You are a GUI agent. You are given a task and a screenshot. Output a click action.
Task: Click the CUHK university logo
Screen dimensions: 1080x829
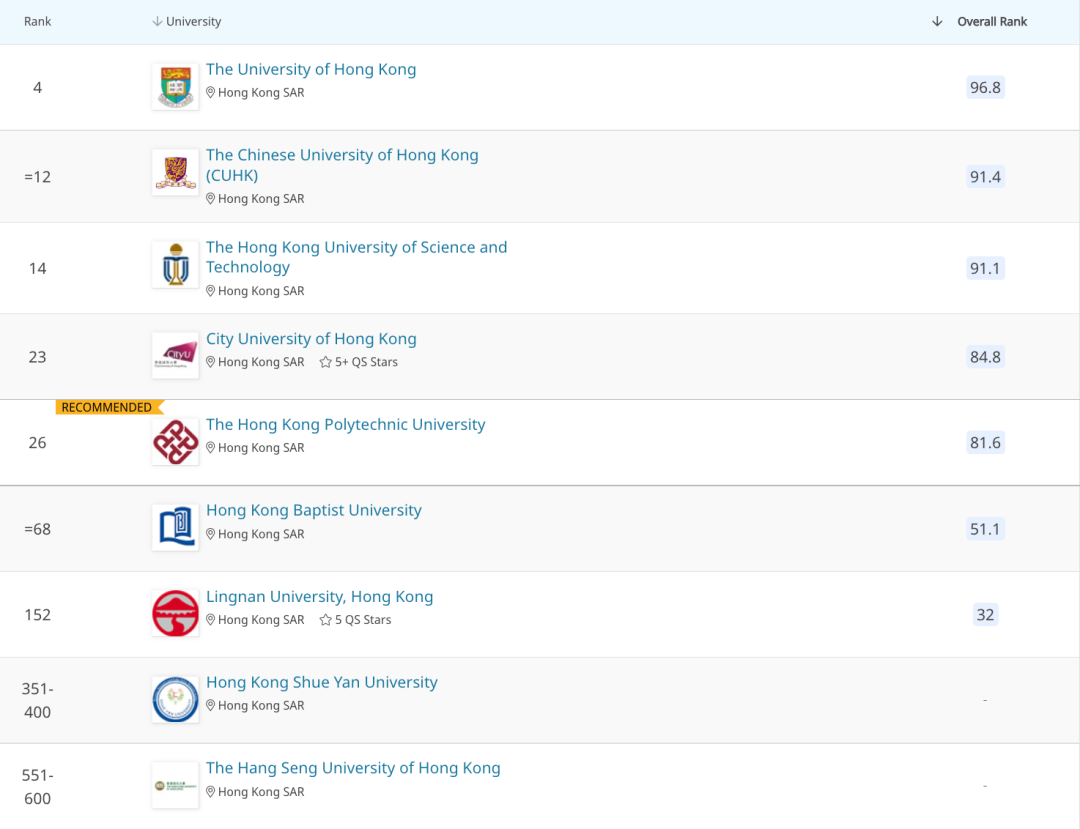[175, 173]
